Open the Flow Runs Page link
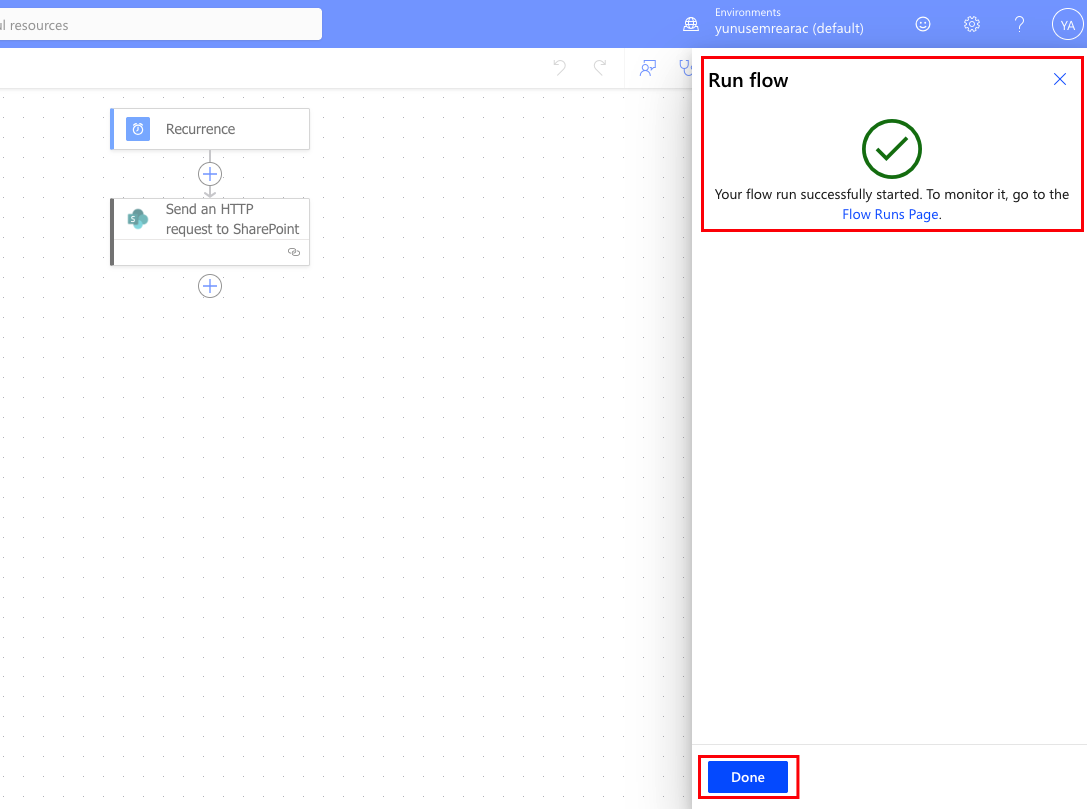 890,214
